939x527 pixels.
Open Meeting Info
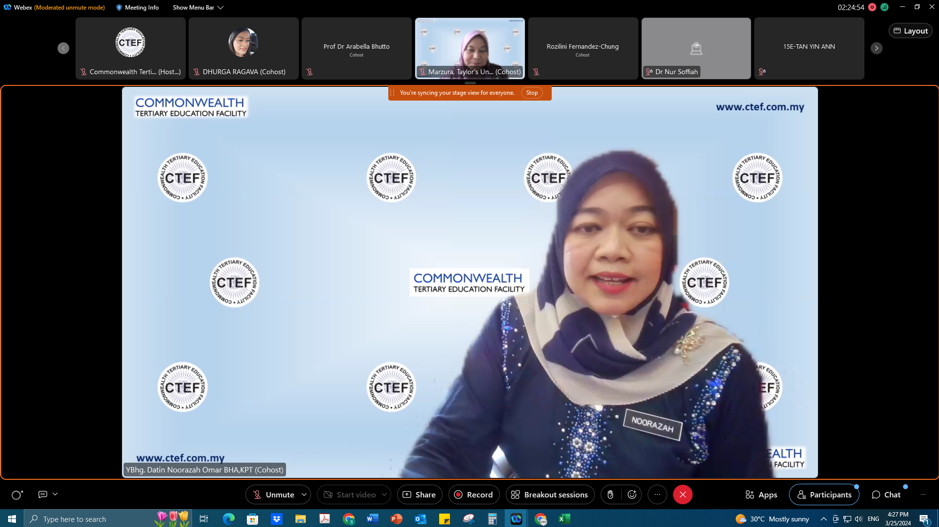(137, 7)
